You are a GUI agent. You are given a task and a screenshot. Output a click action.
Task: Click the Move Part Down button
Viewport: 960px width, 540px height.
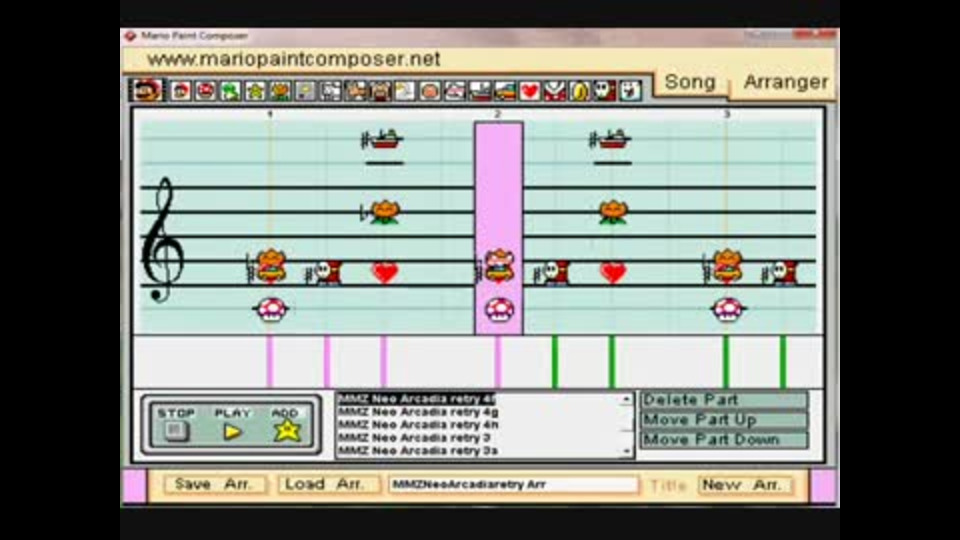point(724,440)
